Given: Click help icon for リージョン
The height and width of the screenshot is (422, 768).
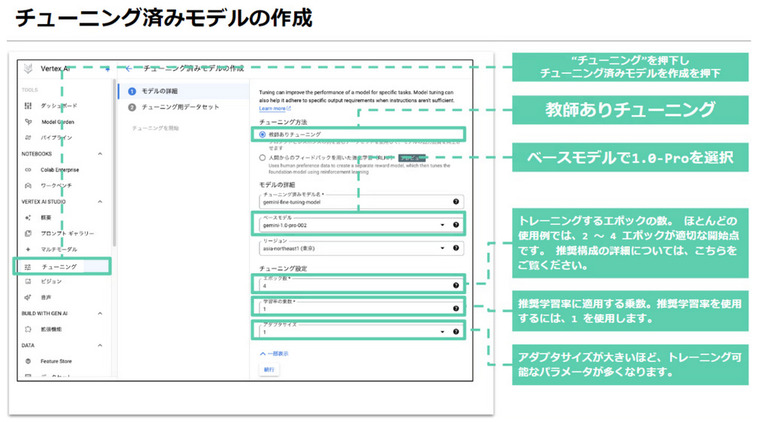Looking at the screenshot, I should (456, 248).
